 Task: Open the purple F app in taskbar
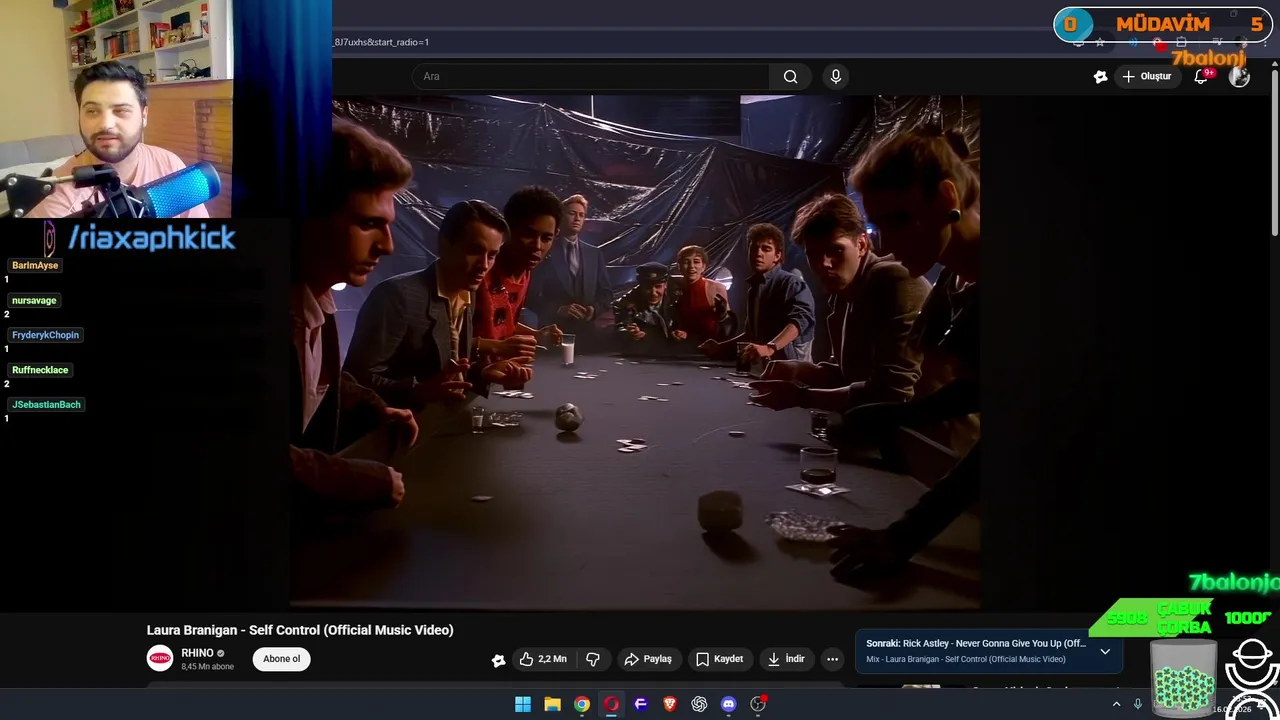[x=641, y=704]
